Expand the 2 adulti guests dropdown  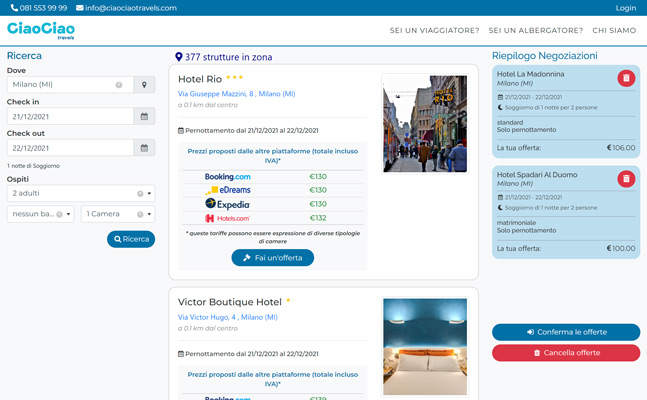pos(149,193)
